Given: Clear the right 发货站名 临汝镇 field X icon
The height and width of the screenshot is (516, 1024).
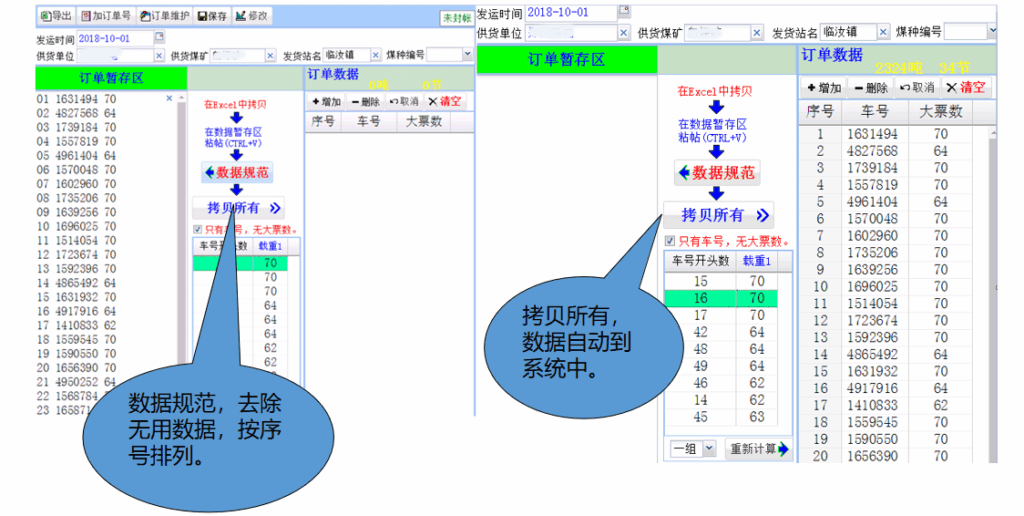Looking at the screenshot, I should 882,33.
